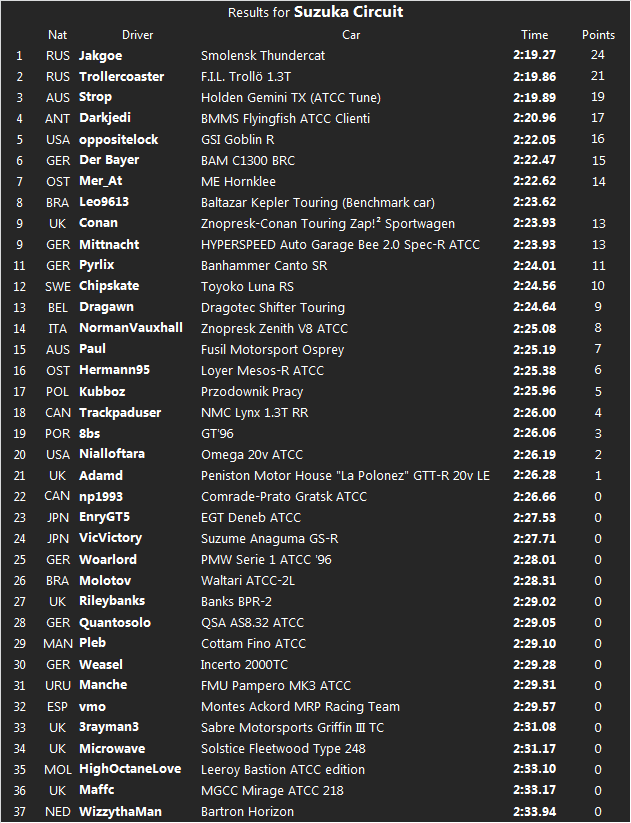Click the QSA AS8.32 ATCC car entry
This screenshot has height=823, width=631.
[252, 622]
